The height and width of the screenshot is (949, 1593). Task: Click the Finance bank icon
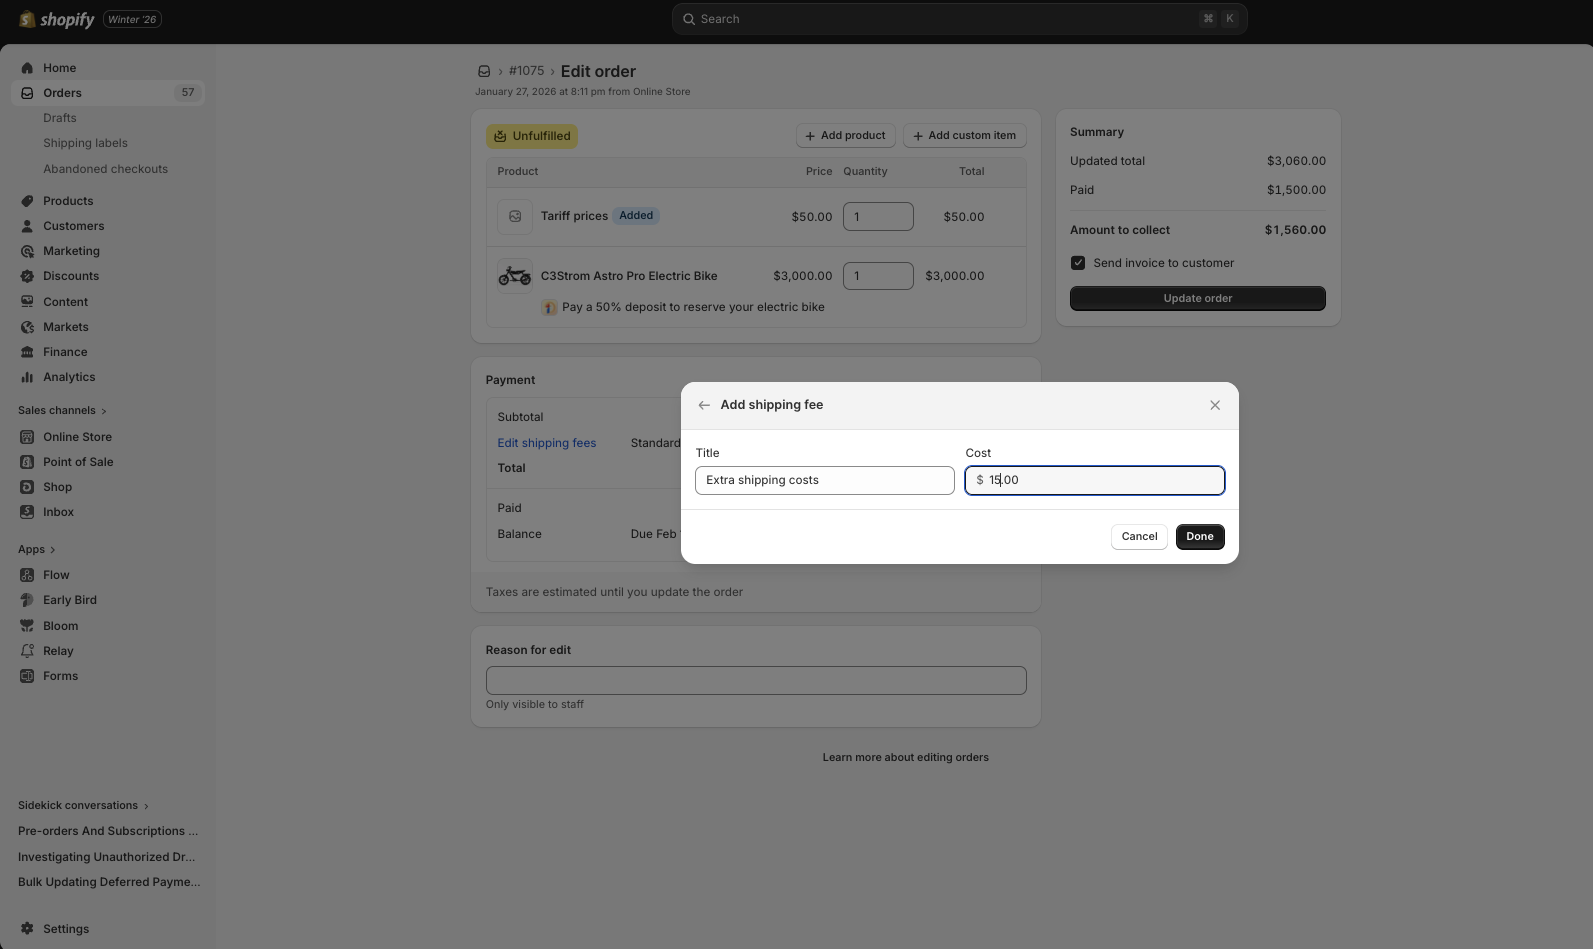click(27, 352)
